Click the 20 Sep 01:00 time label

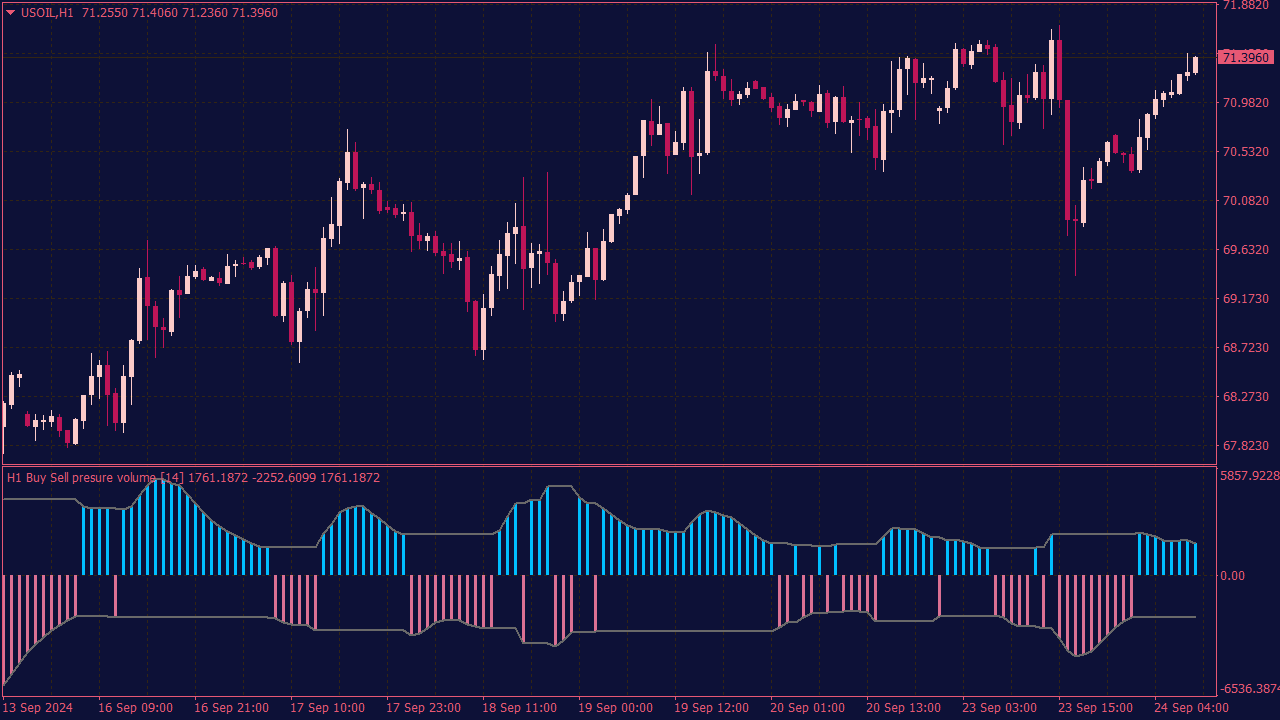point(807,708)
